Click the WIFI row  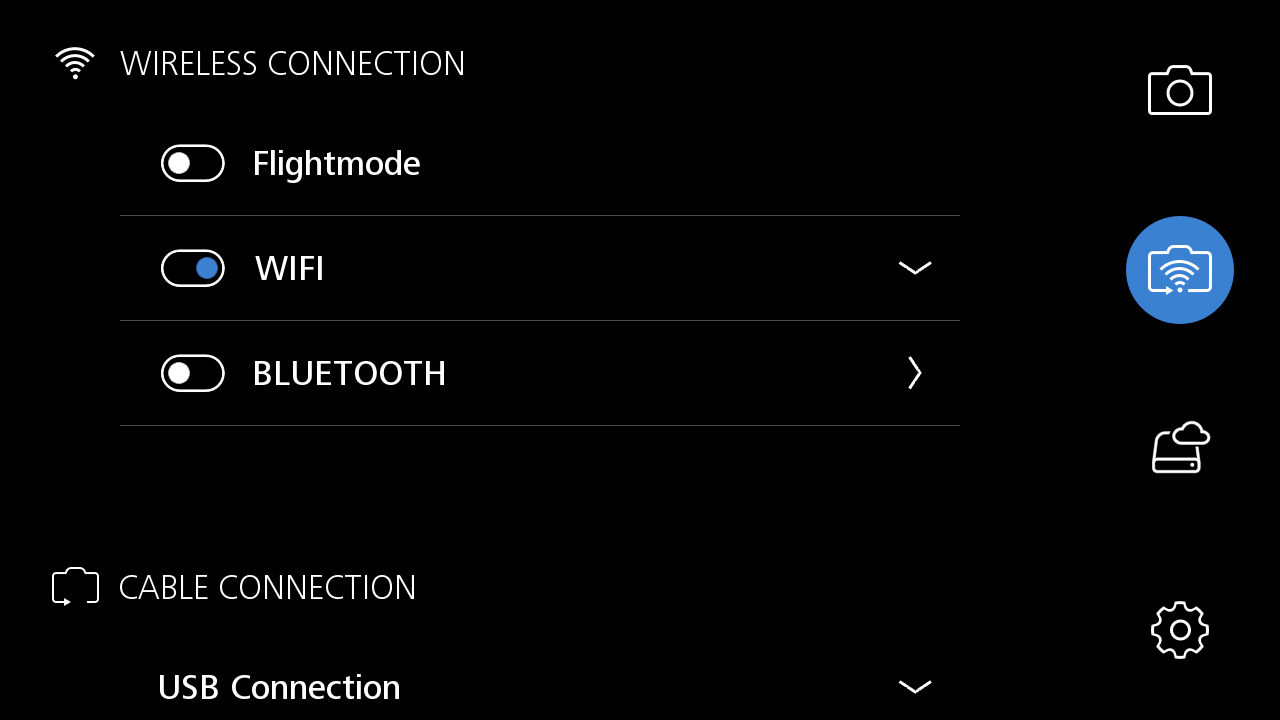(289, 268)
